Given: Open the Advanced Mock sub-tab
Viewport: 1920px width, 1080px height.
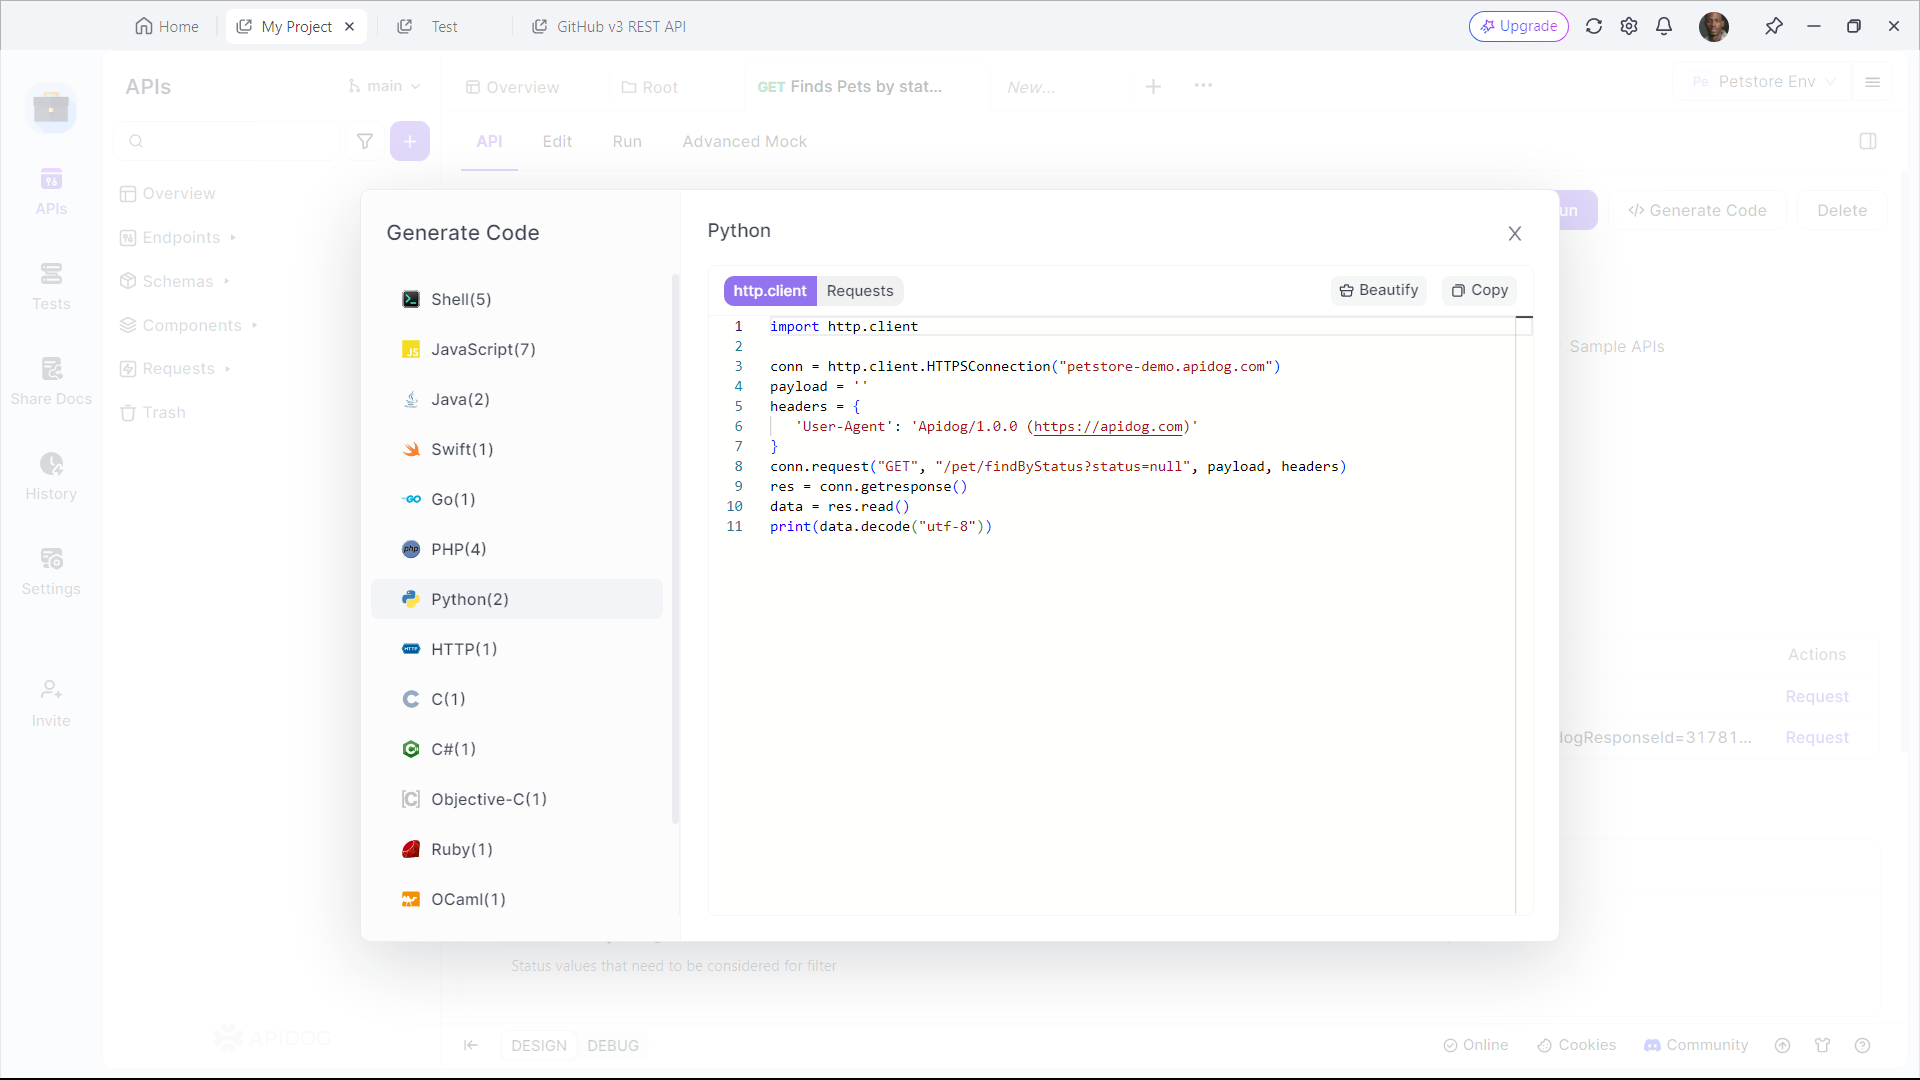Looking at the screenshot, I should (745, 142).
